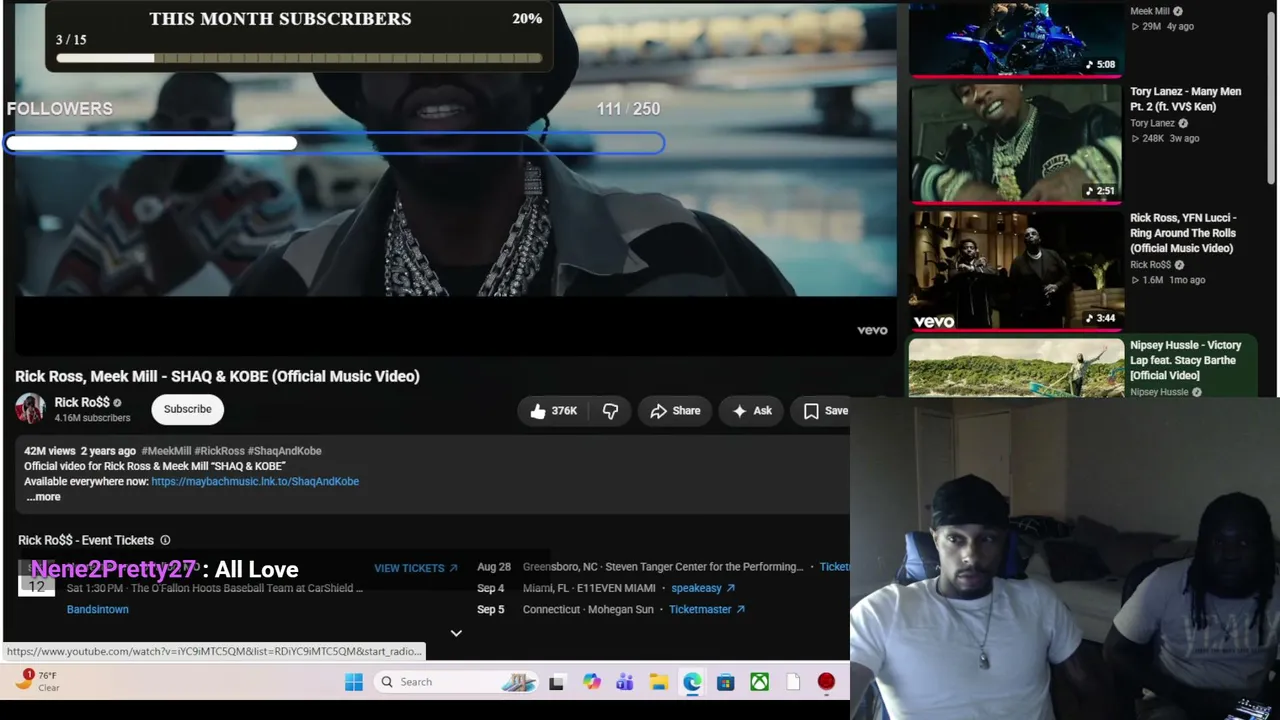Click the VIEW TICKETS link
This screenshot has height=720, width=1280.
pos(416,568)
